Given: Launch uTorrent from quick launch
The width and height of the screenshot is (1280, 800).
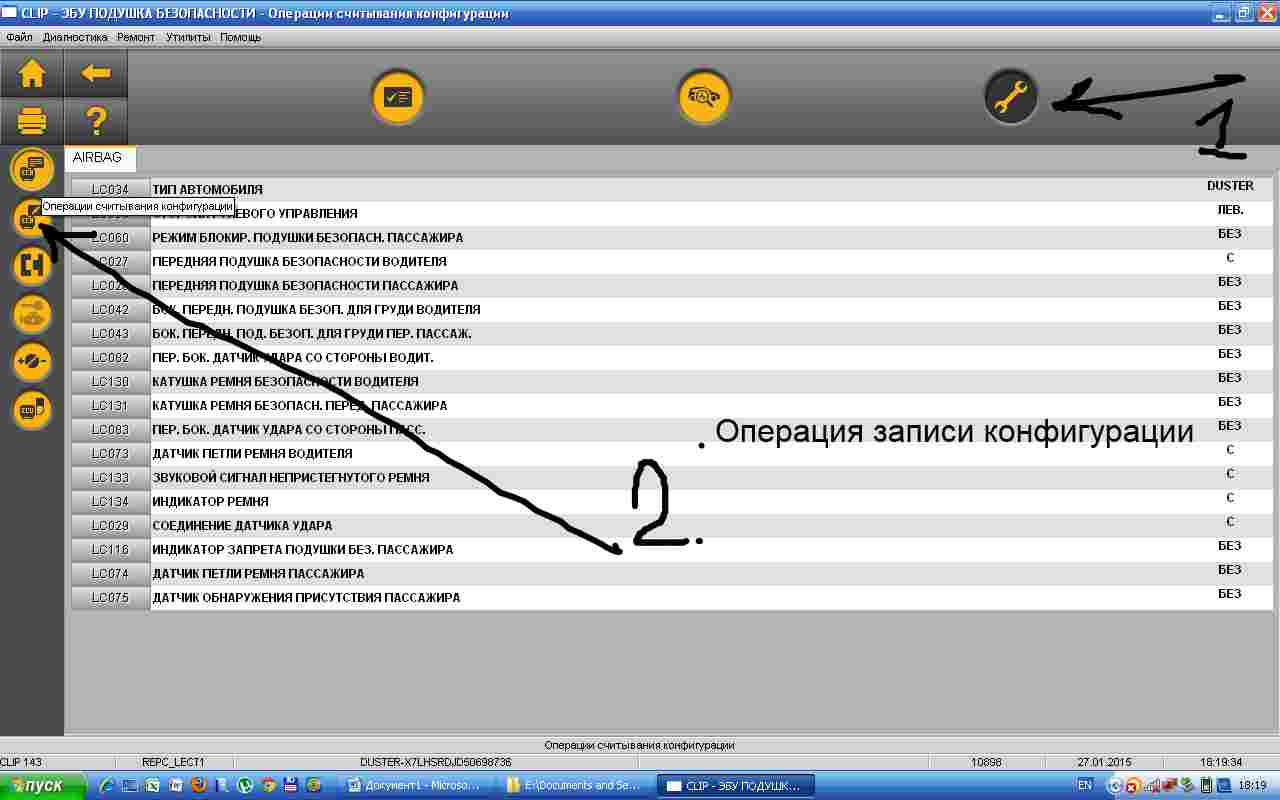Looking at the screenshot, I should 244,785.
